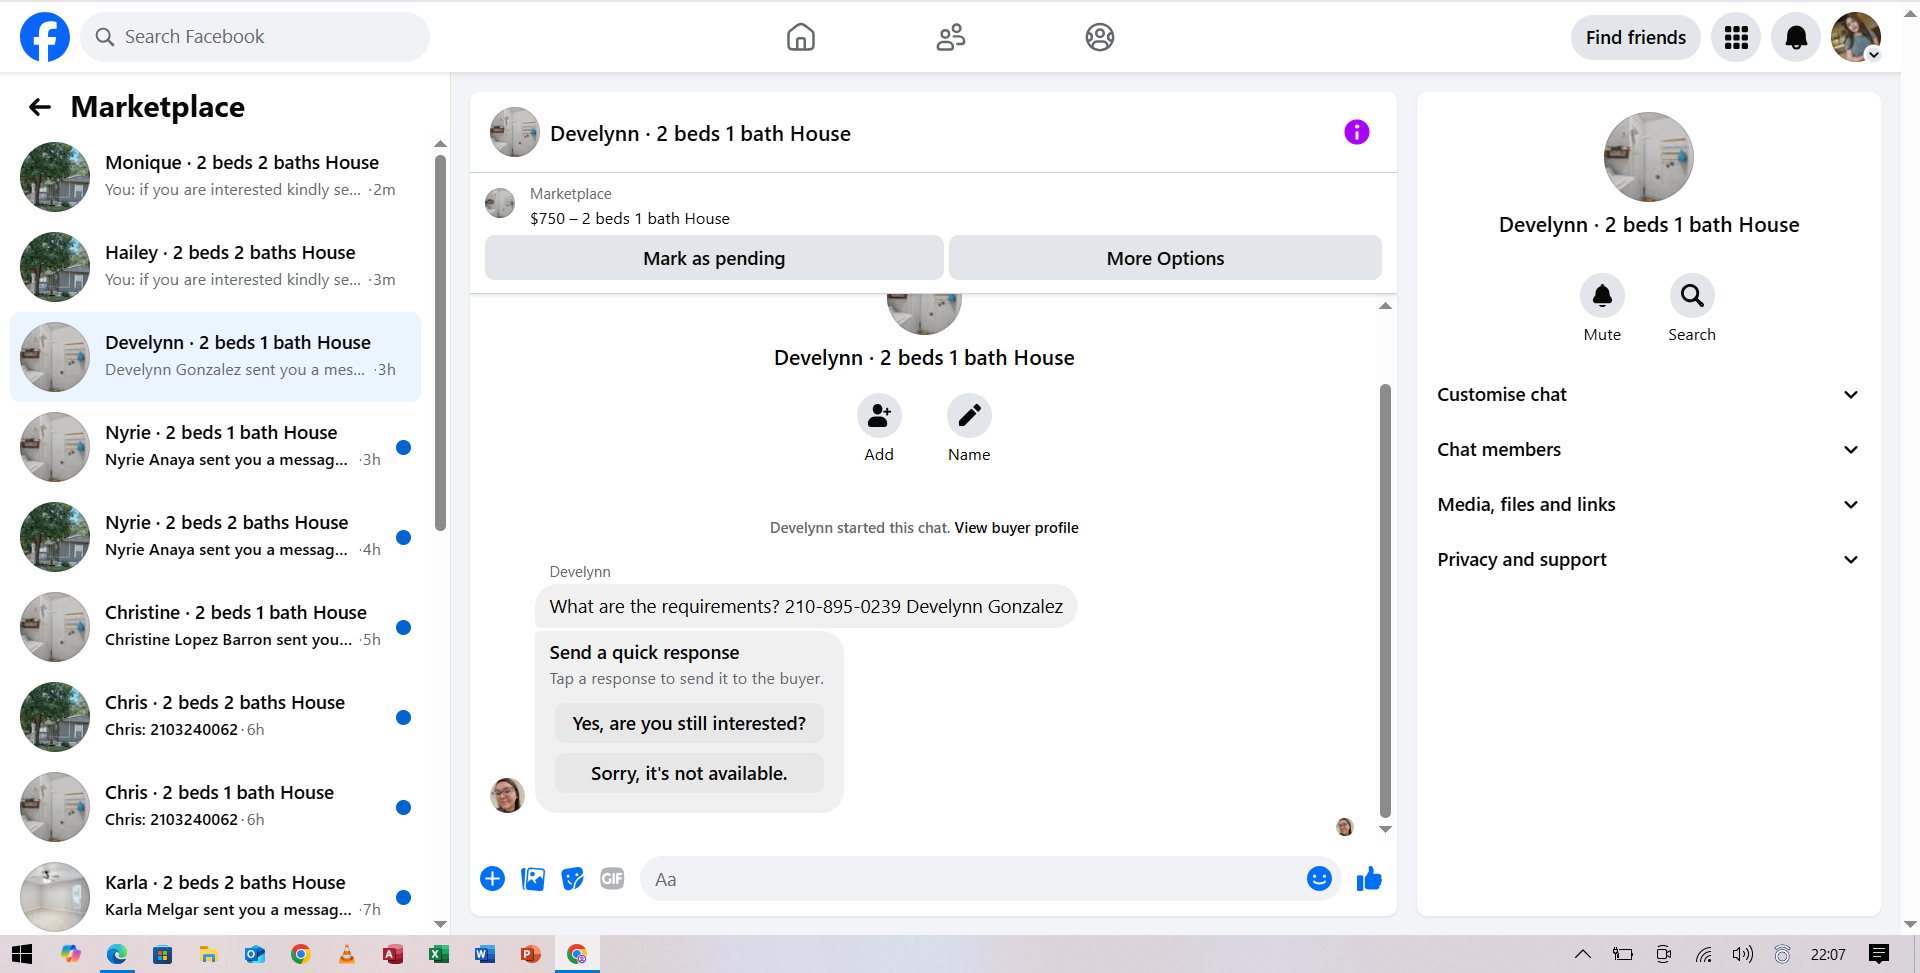Open the View buyer profile link
This screenshot has width=1920, height=973.
click(1016, 528)
